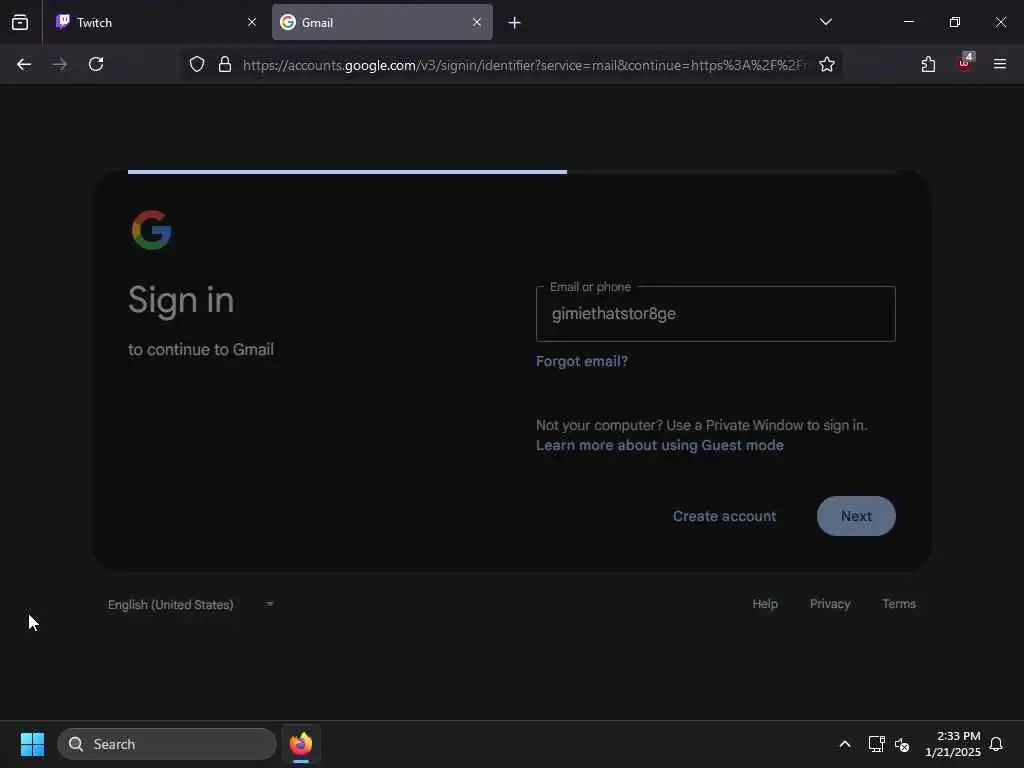Focus the Email or phone field
The width and height of the screenshot is (1024, 768).
click(716, 313)
